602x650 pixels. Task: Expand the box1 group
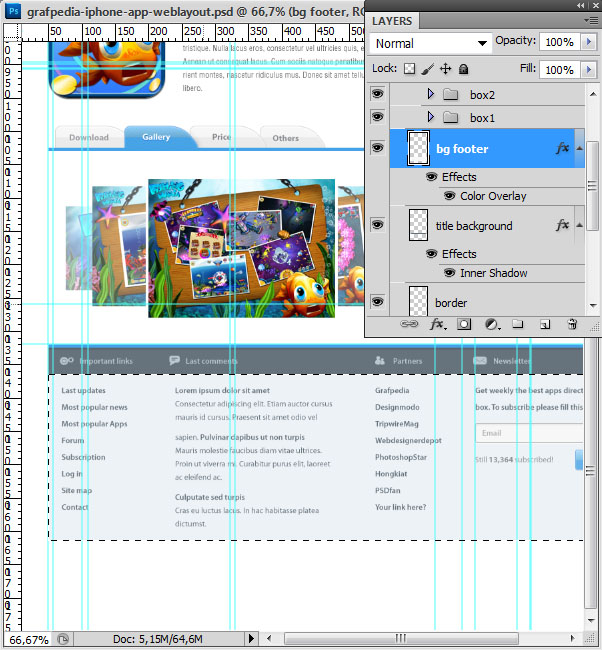pos(430,117)
